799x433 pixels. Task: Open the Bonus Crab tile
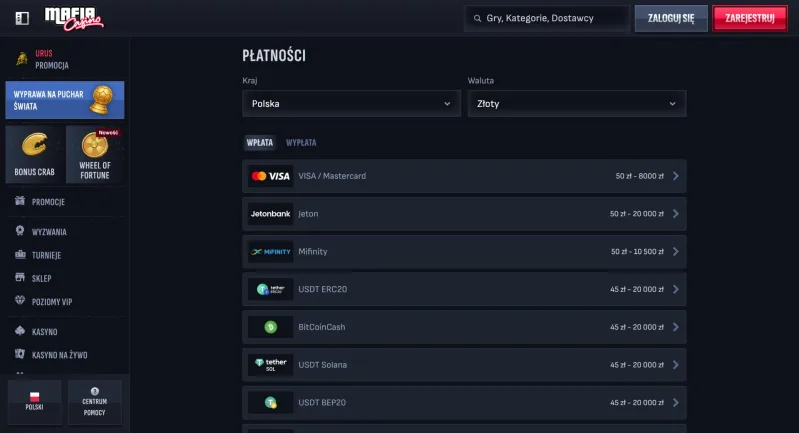pyautogui.click(x=35, y=154)
